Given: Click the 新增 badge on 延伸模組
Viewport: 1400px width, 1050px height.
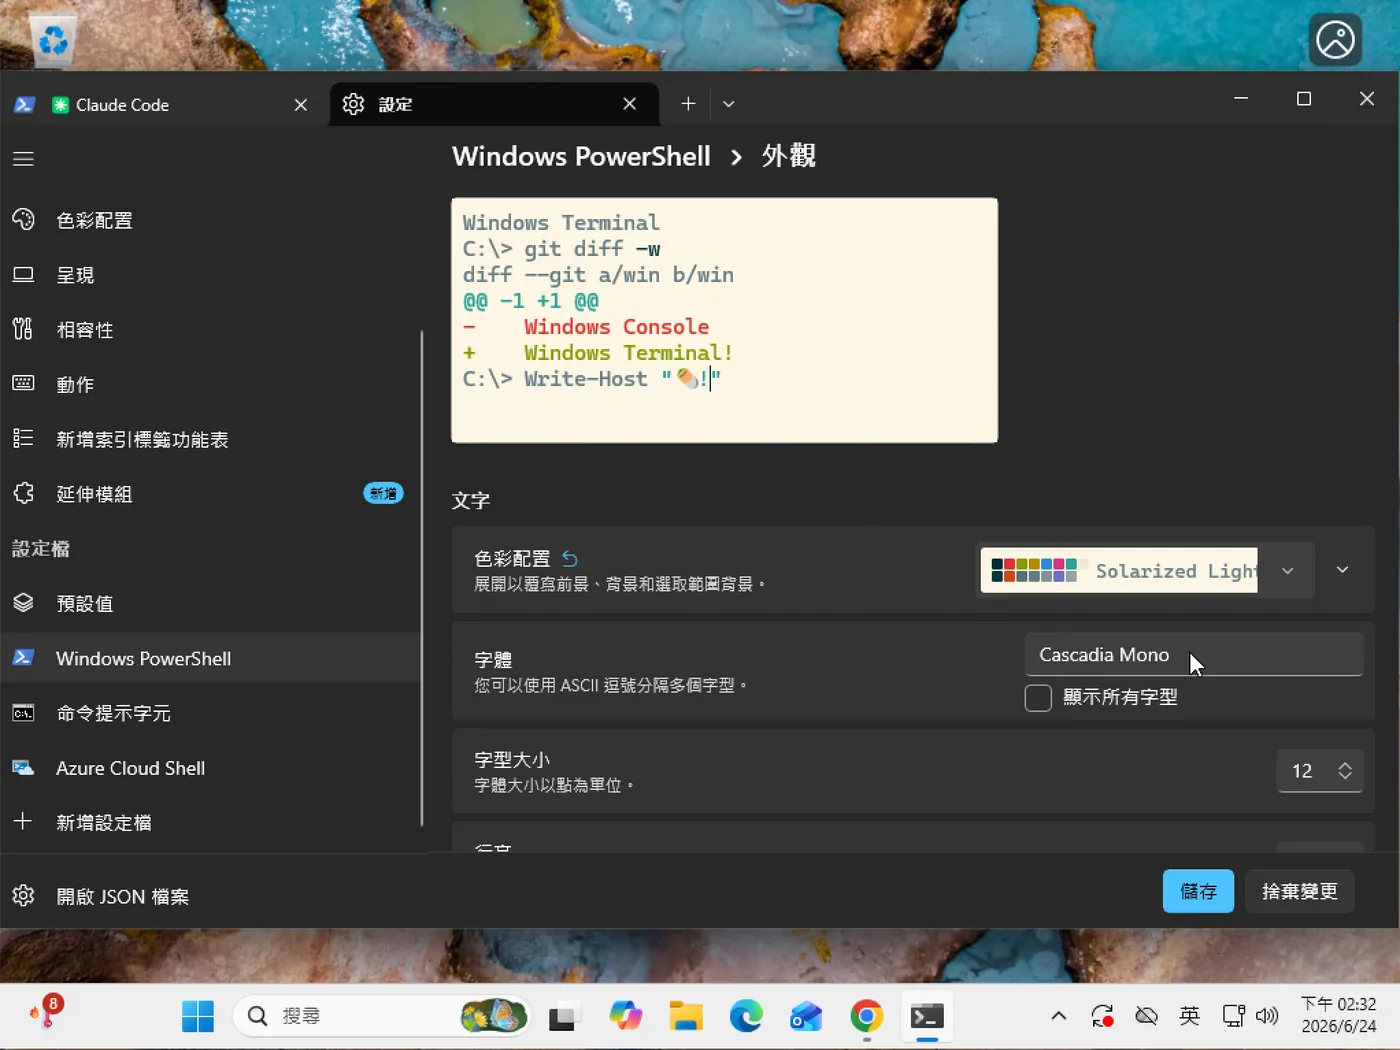Looking at the screenshot, I should 383,493.
